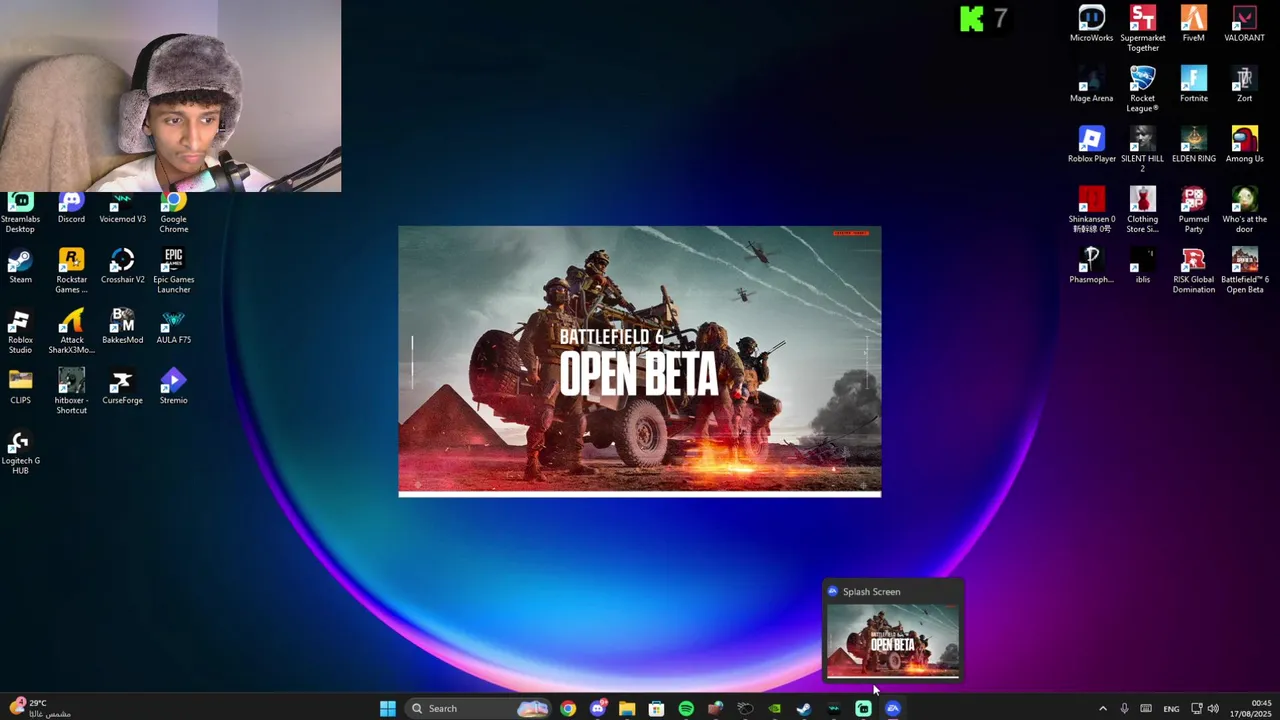Select the Roblox Player desktop icon
The height and width of the screenshot is (720, 1280).
click(x=1091, y=145)
